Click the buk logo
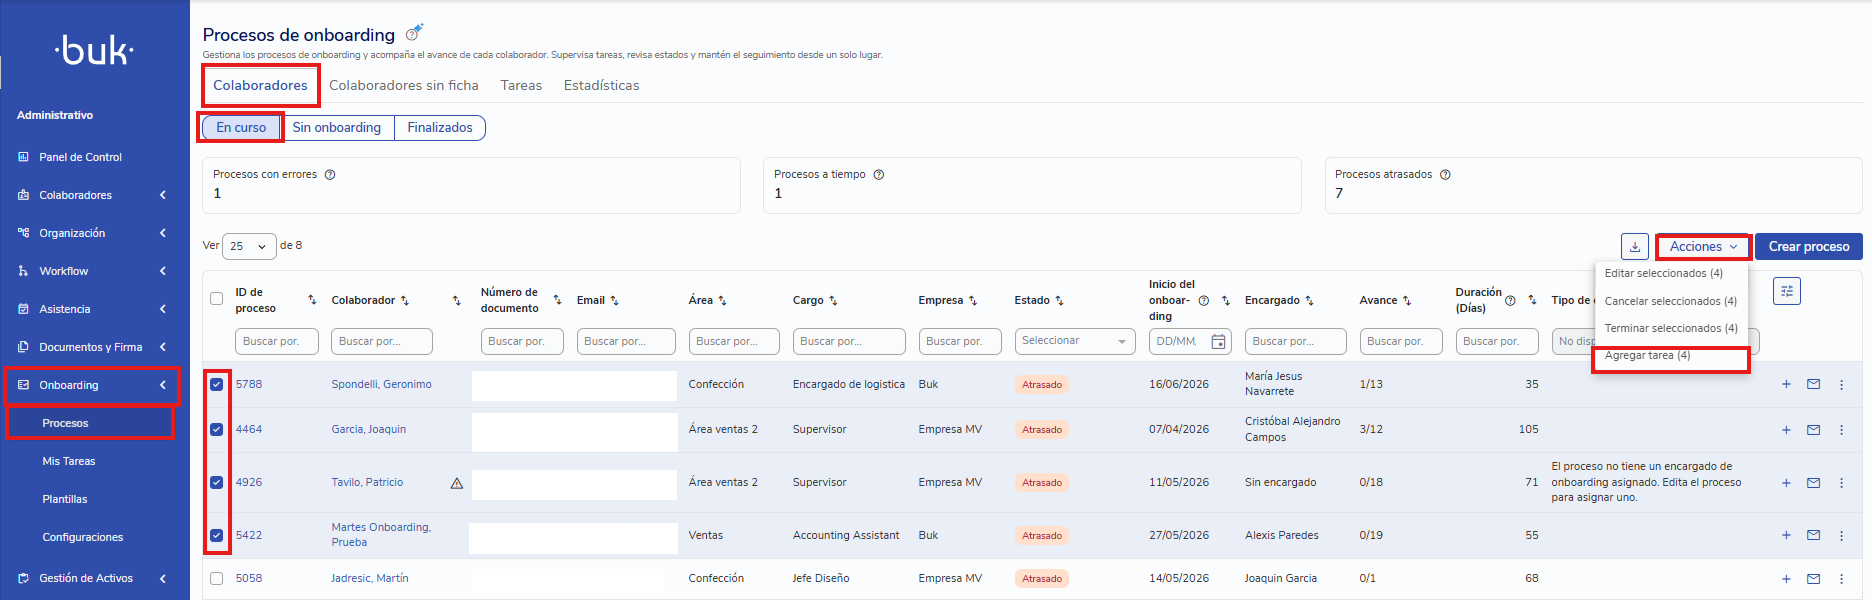The image size is (1872, 600). tap(94, 50)
